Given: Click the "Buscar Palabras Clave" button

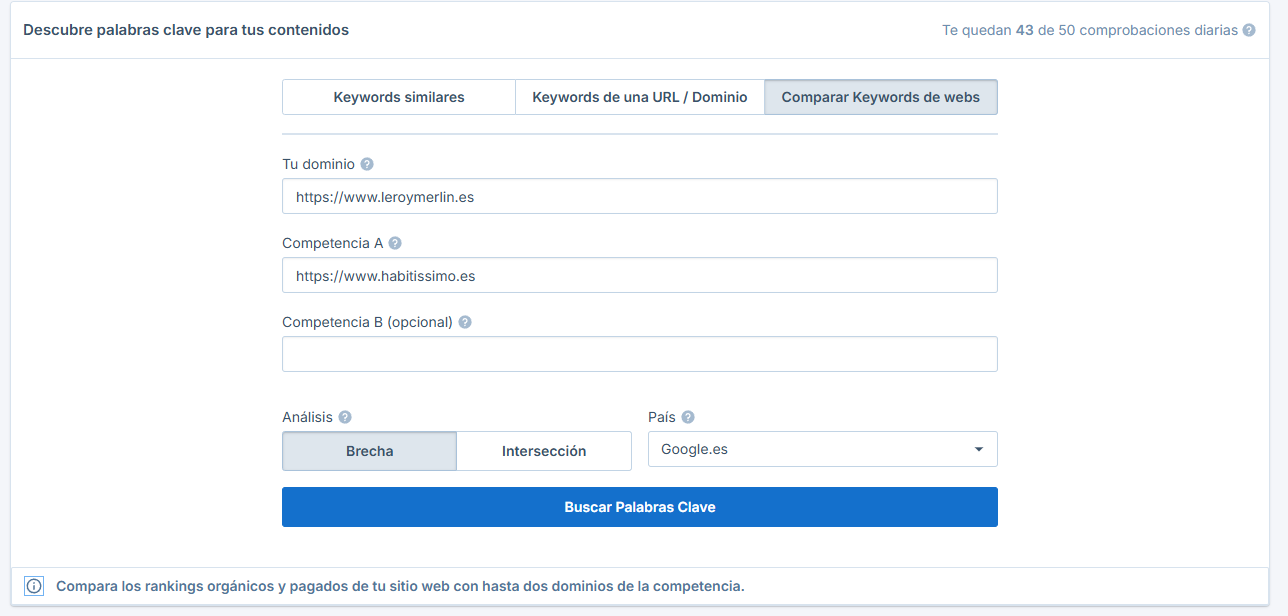Looking at the screenshot, I should tap(639, 507).
